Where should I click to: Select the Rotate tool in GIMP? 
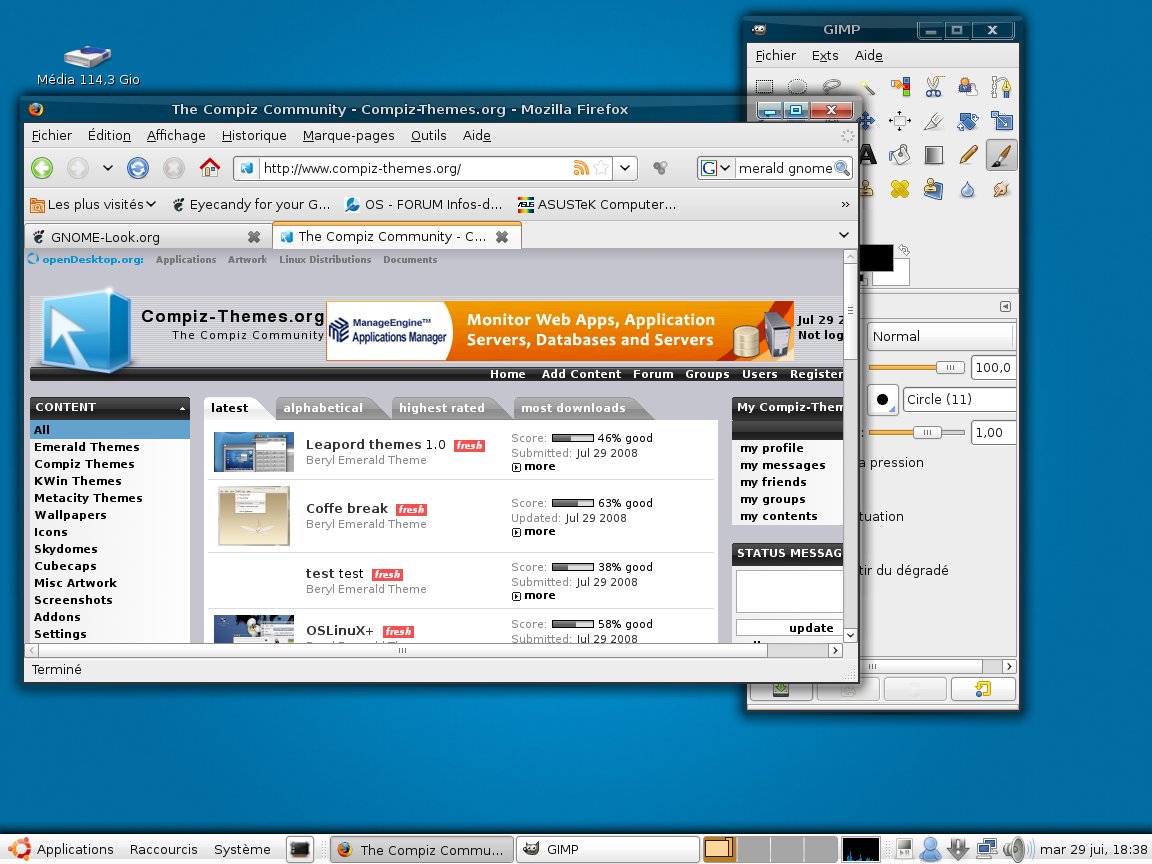tap(968, 120)
